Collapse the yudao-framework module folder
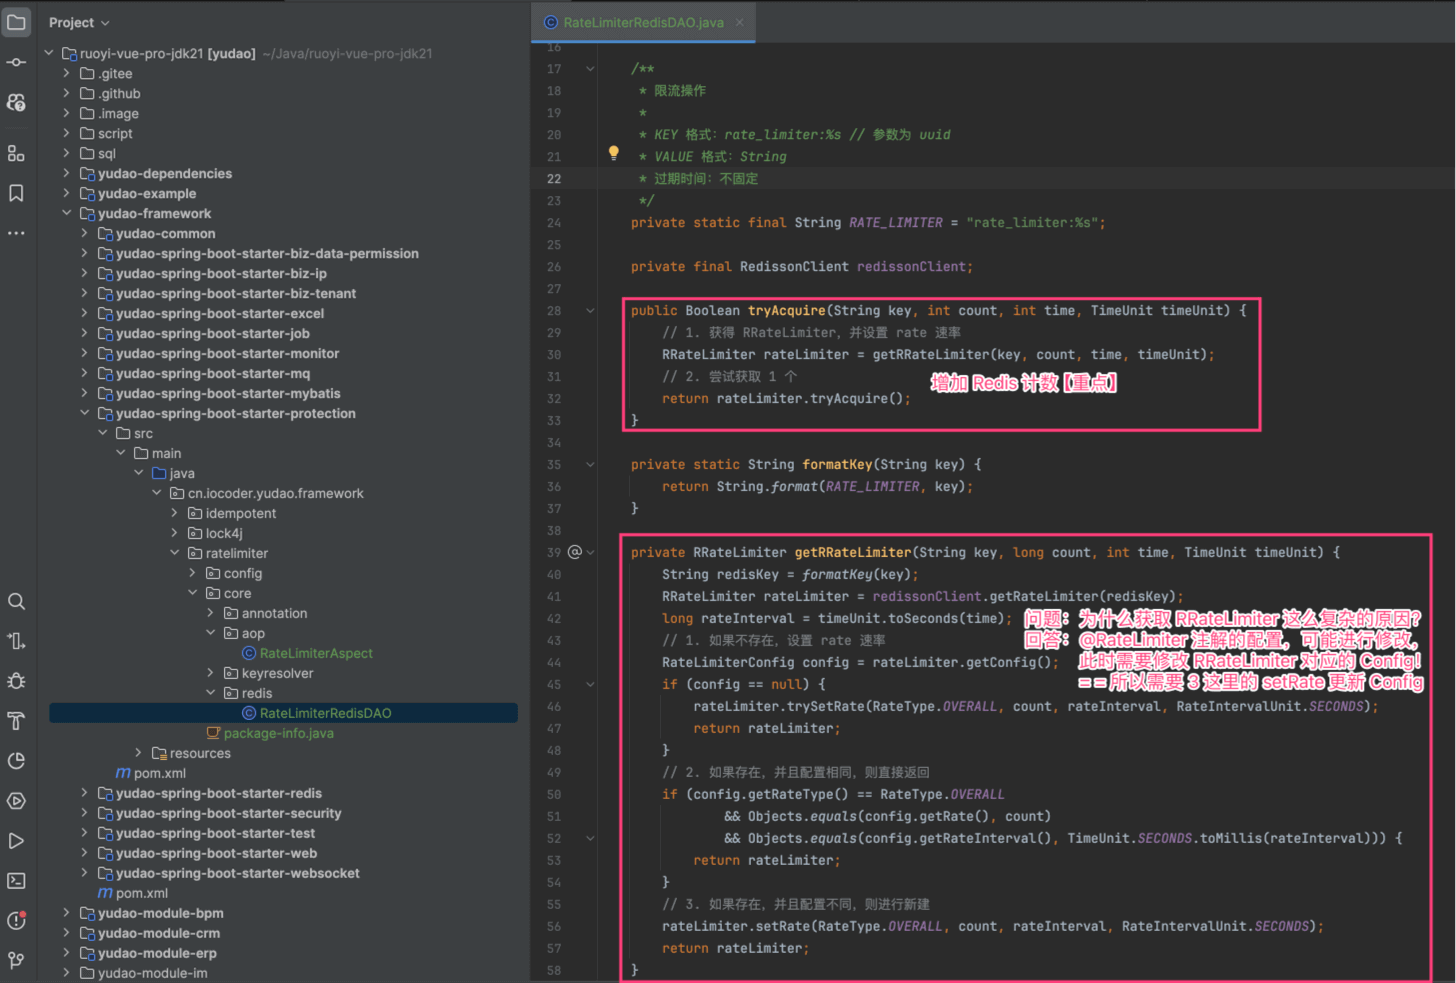 pyautogui.click(x=67, y=213)
